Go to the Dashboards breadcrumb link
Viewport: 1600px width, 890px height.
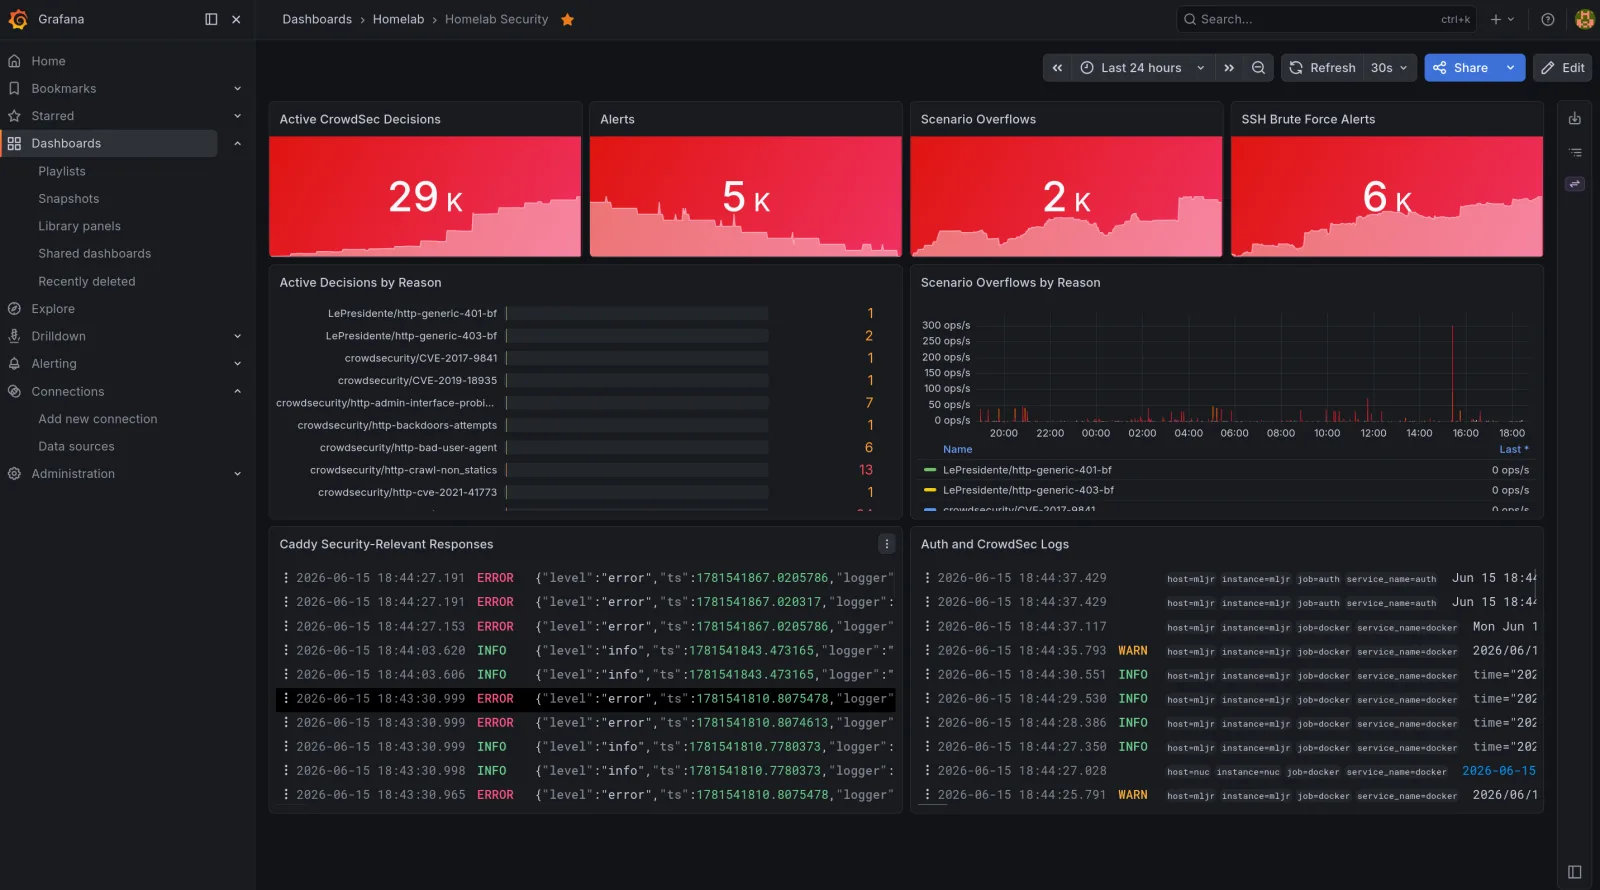pyautogui.click(x=317, y=19)
